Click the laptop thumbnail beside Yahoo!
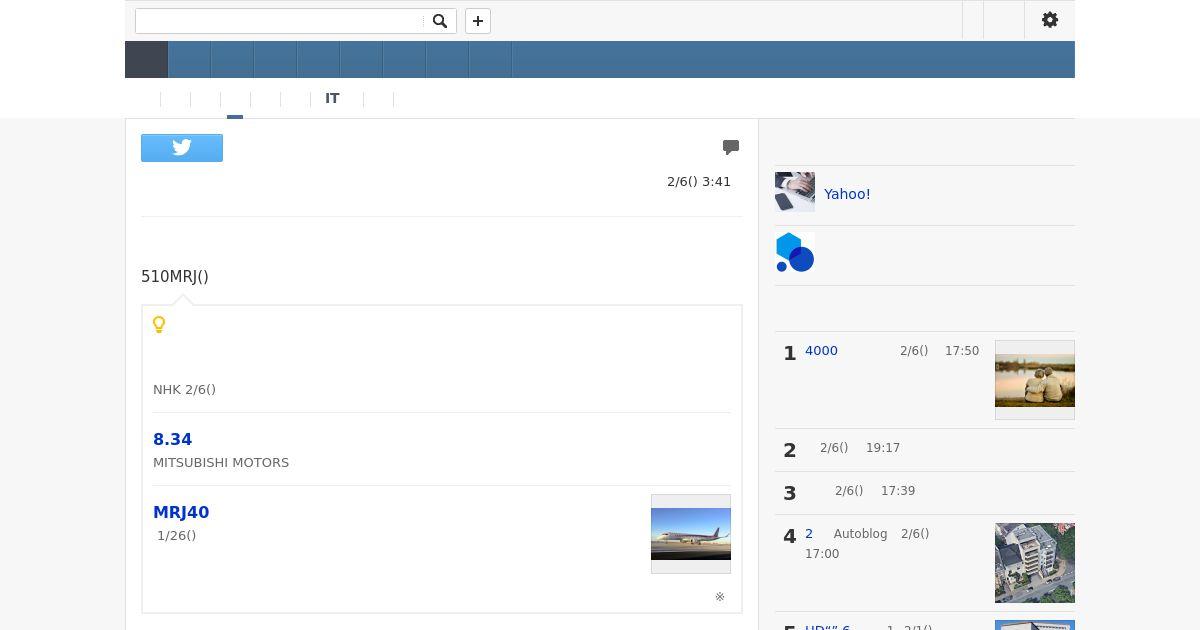 click(795, 192)
